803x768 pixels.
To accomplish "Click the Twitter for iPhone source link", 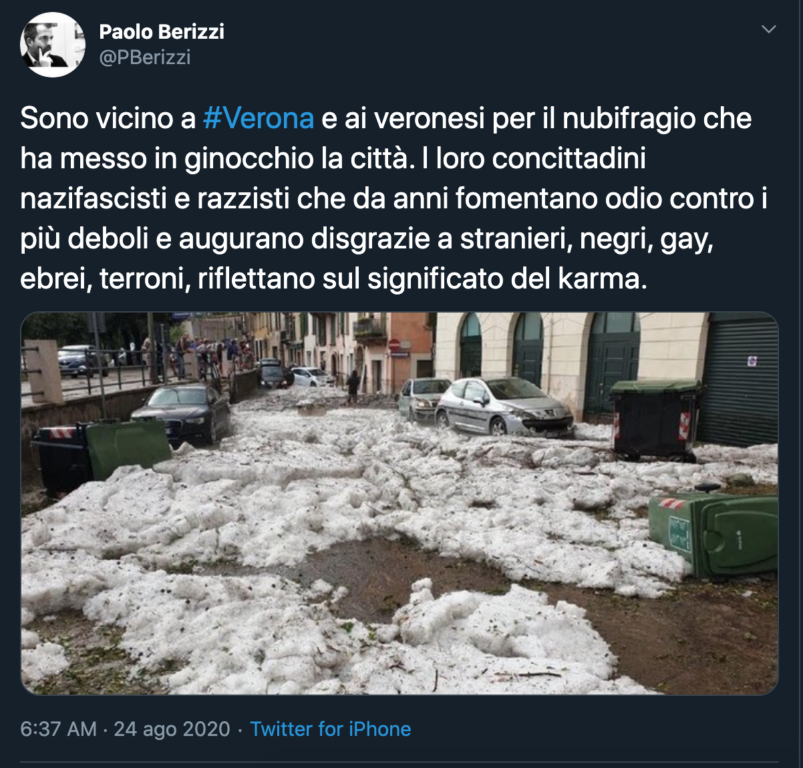I will click(330, 729).
